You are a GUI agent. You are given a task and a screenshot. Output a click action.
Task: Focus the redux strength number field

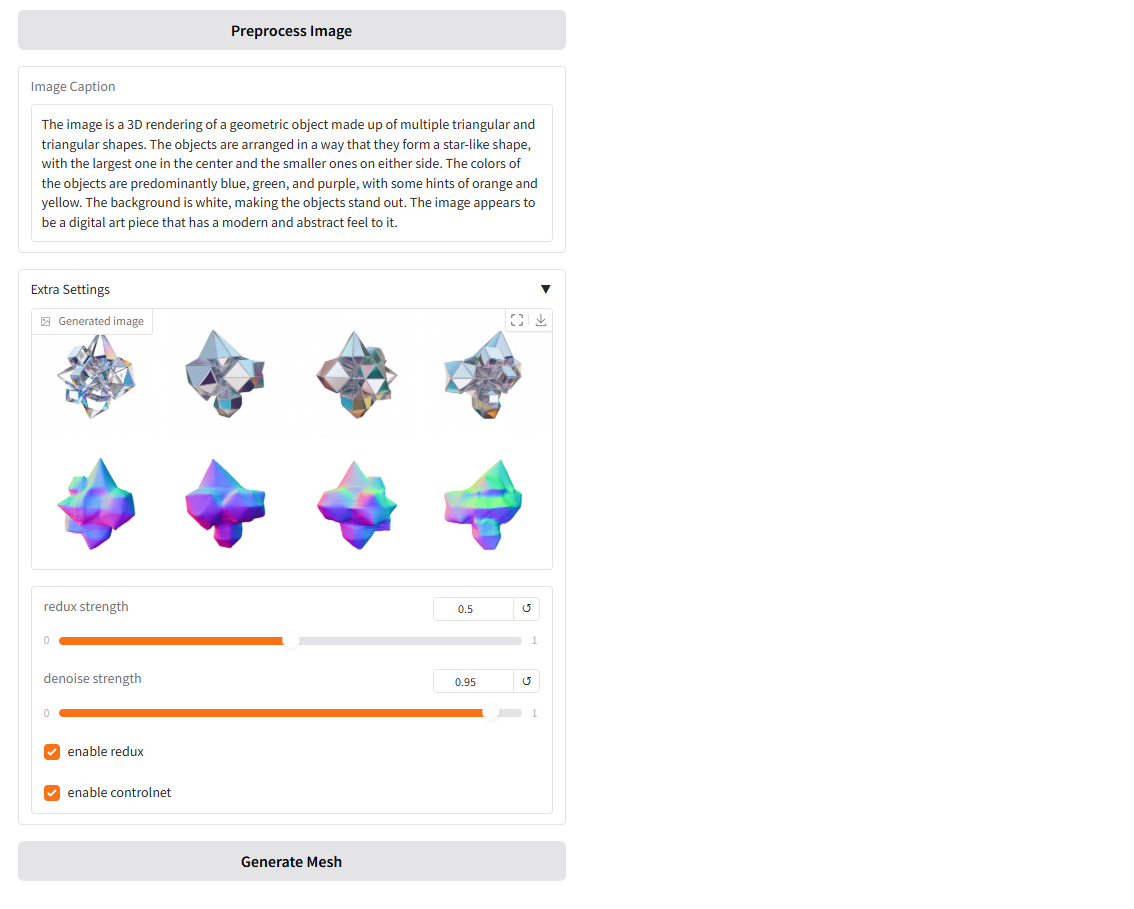click(472, 609)
